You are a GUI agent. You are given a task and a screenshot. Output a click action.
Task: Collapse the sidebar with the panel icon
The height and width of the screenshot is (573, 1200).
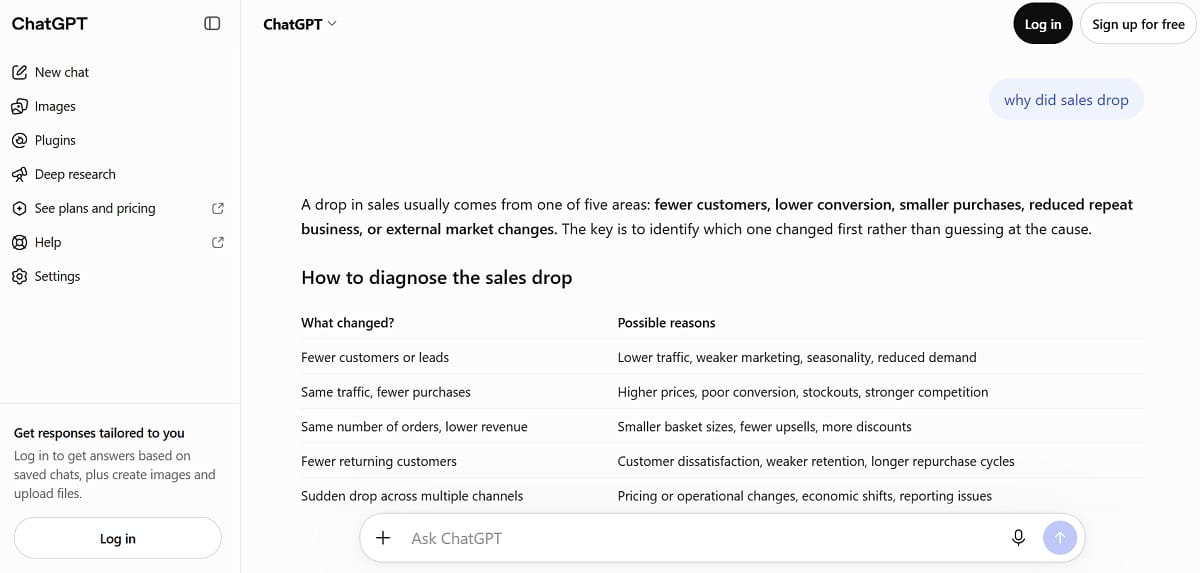point(212,23)
